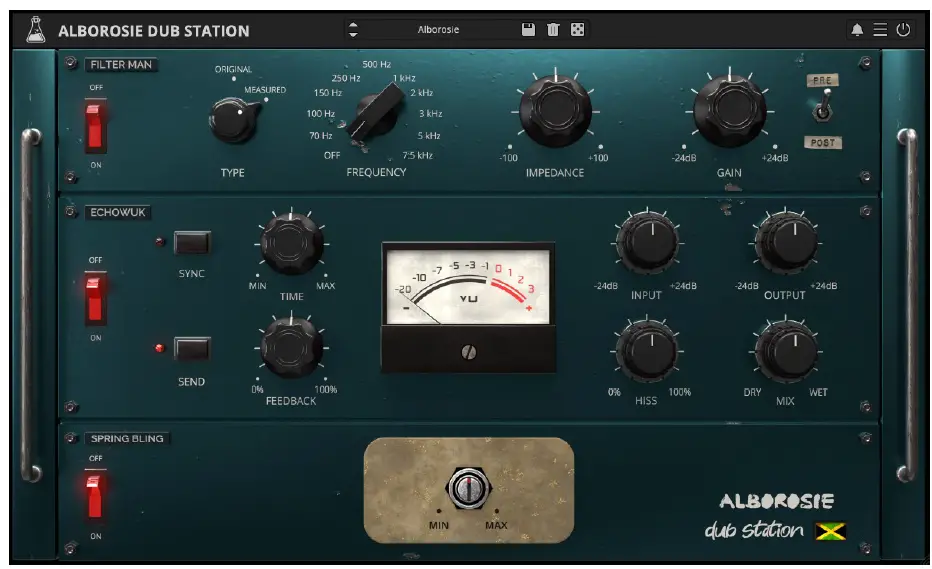Image resolution: width=932 pixels, height=569 pixels.
Task: Click the impedance +100 label
Action: [x=598, y=158]
